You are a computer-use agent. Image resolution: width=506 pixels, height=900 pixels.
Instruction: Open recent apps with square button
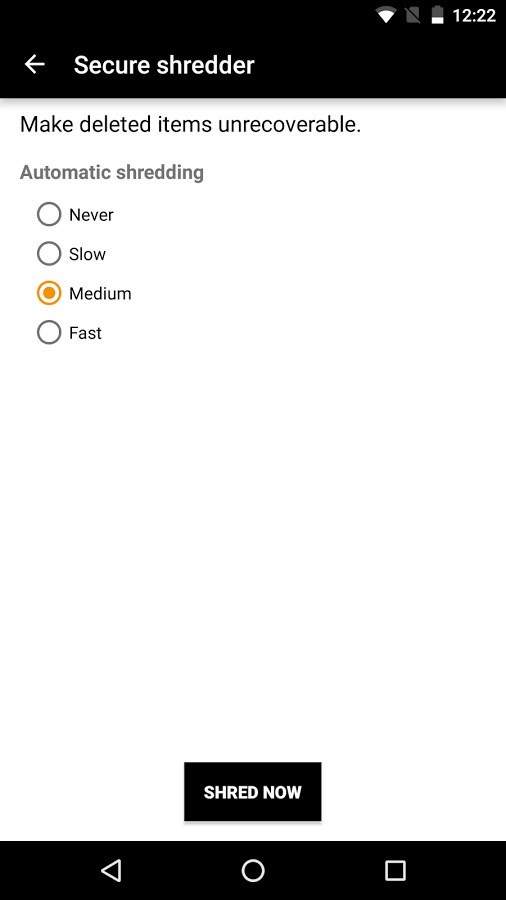tap(395, 870)
